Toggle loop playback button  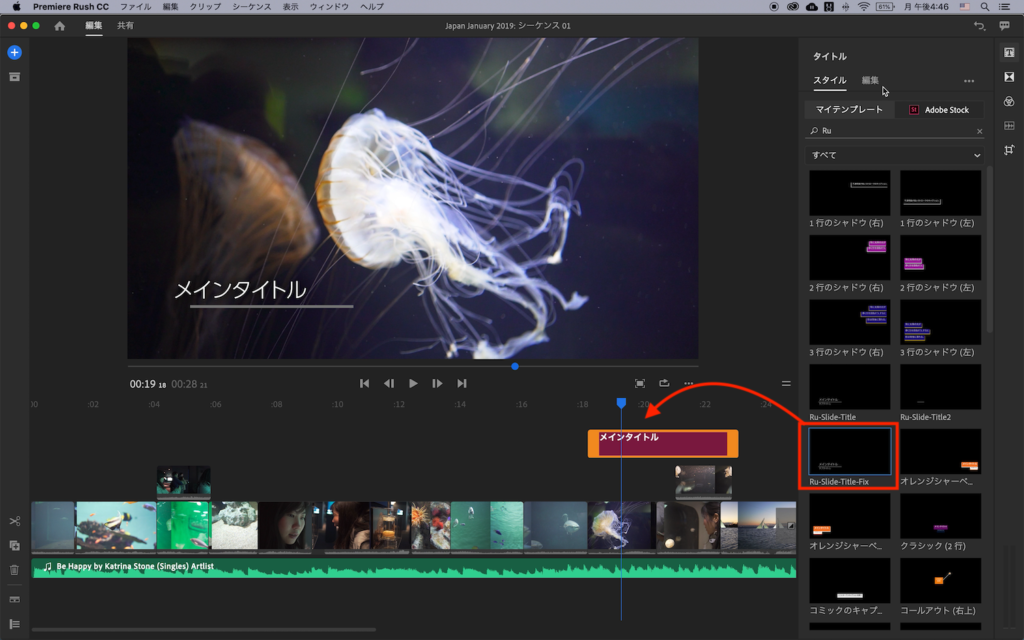point(664,383)
